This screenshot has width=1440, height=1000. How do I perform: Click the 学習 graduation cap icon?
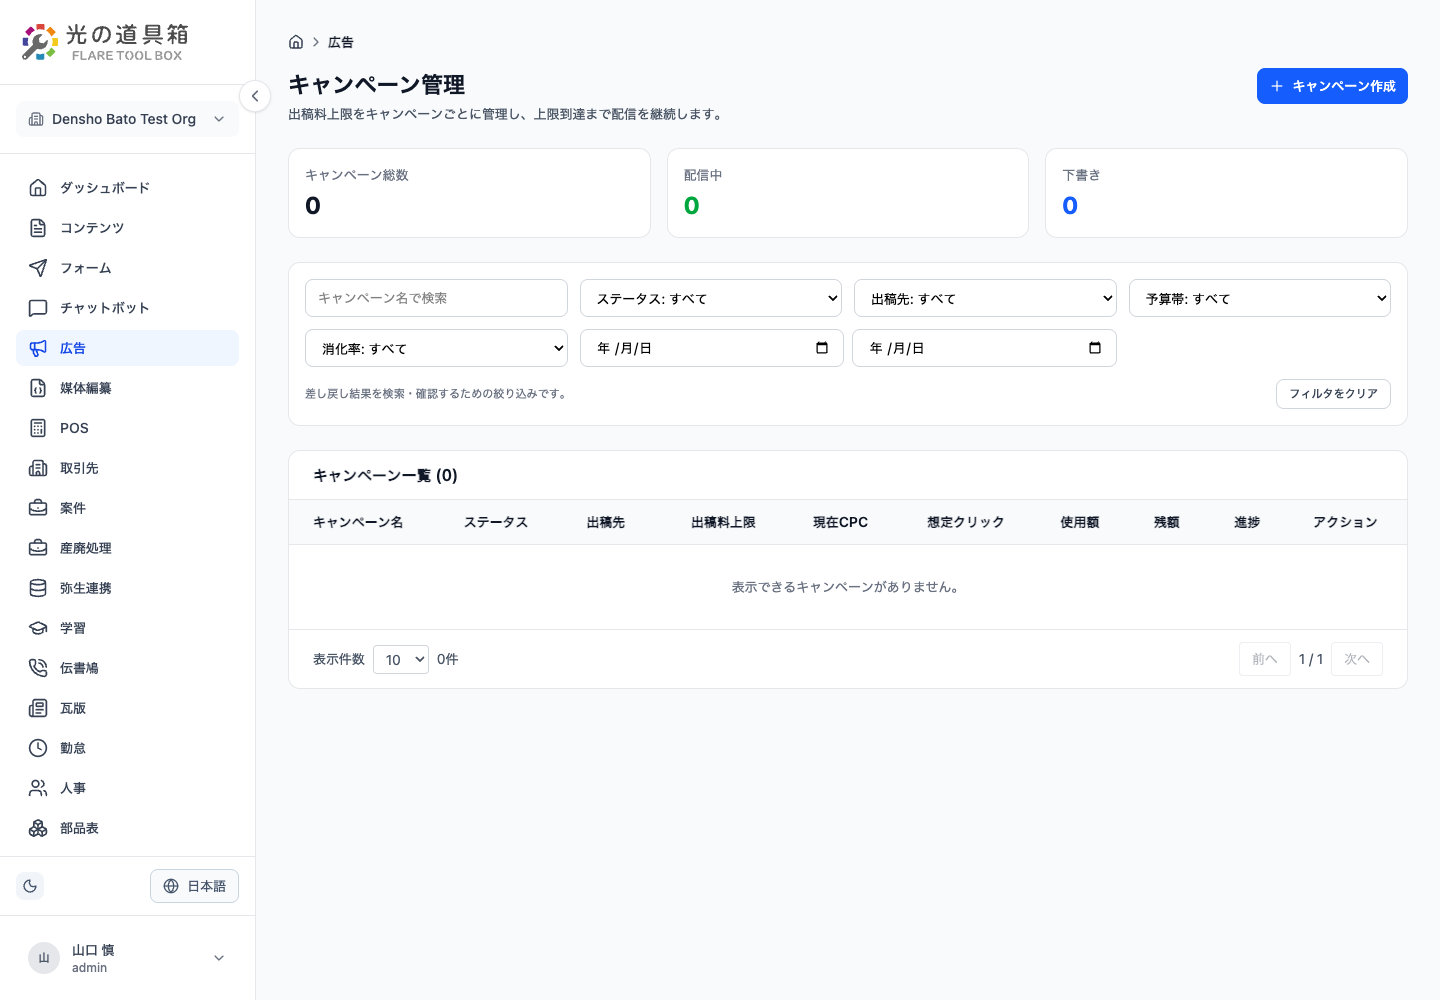38,628
